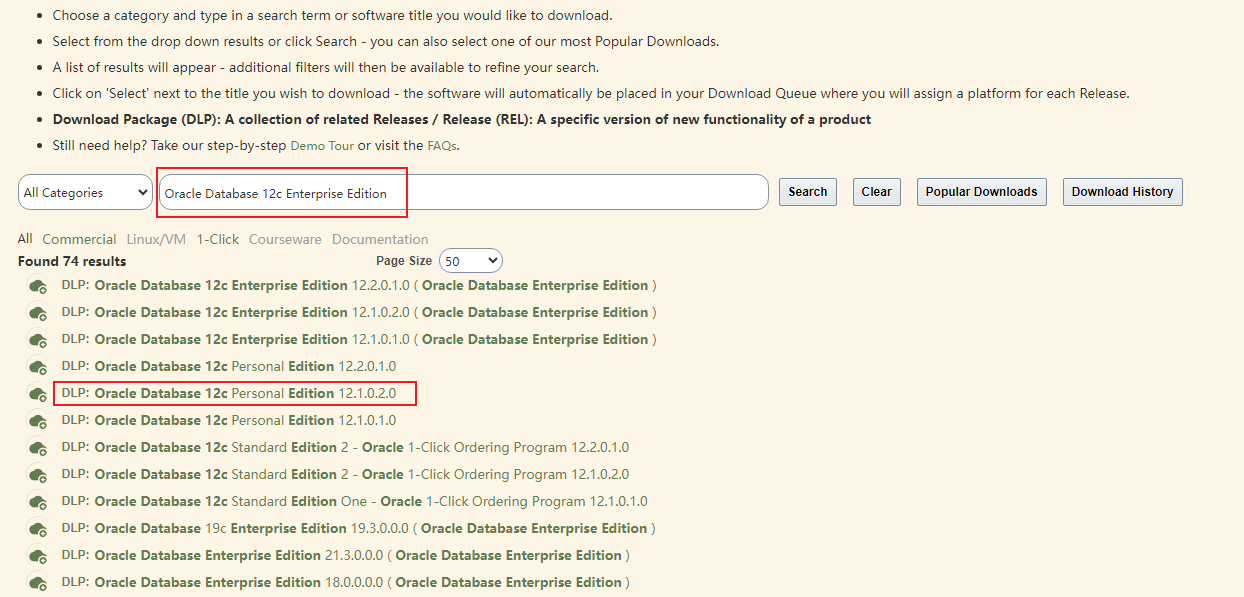1244x597 pixels.
Task: Select the All filter tab
Action: coord(25,239)
